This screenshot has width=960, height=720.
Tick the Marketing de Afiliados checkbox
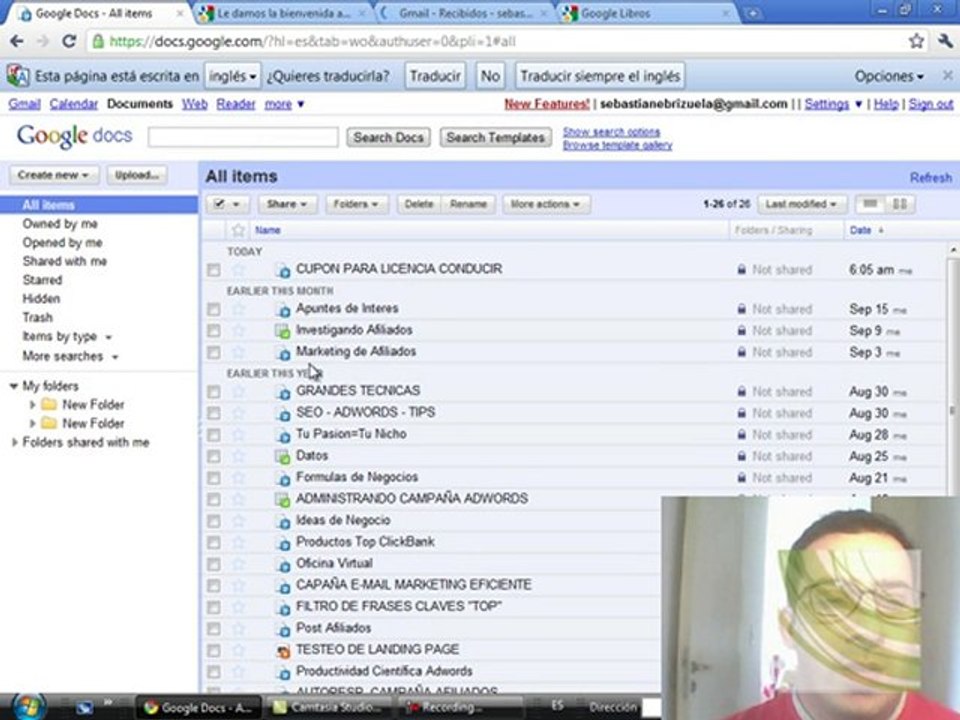214,353
